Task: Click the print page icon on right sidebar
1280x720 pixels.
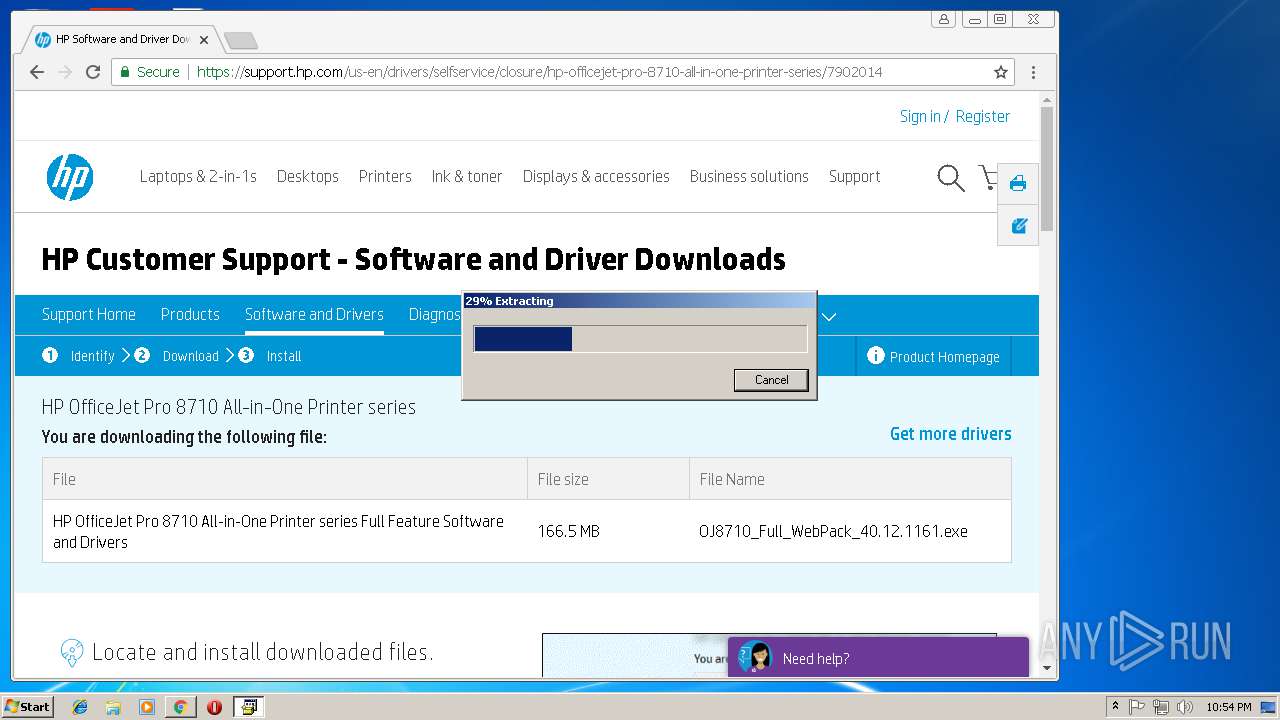Action: pos(1018,183)
